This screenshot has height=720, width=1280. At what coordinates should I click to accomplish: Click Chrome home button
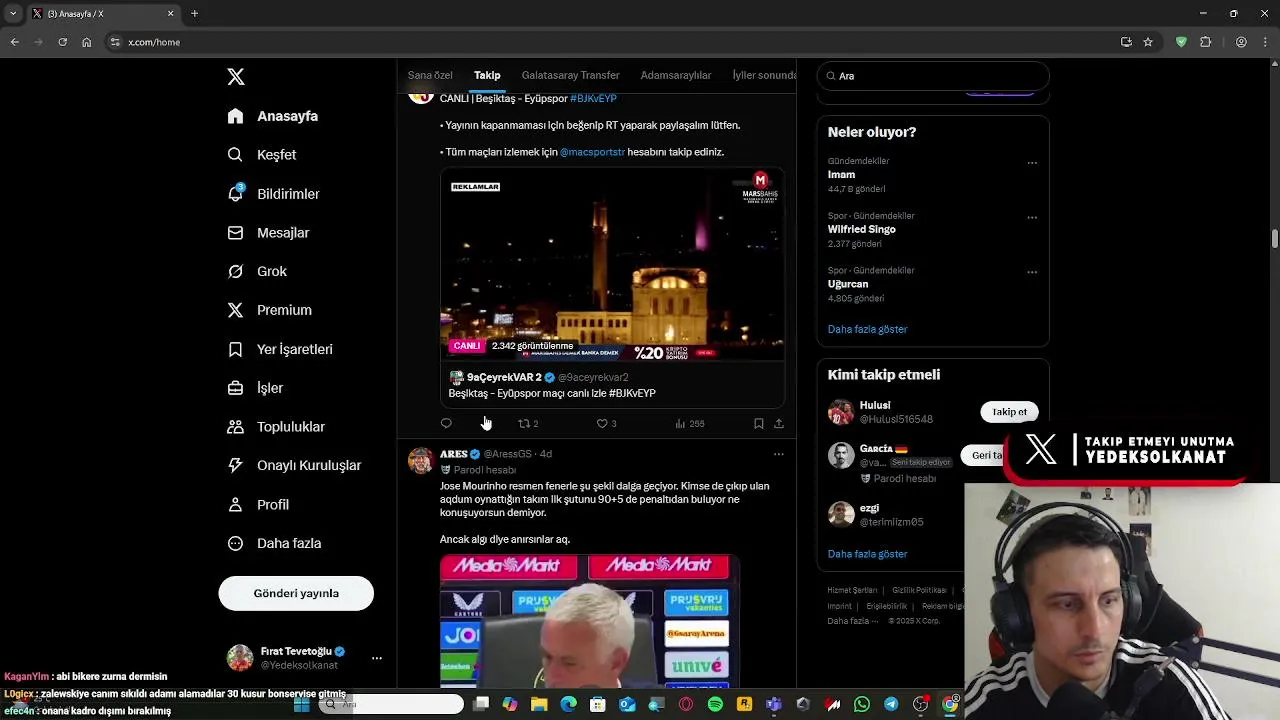click(87, 42)
